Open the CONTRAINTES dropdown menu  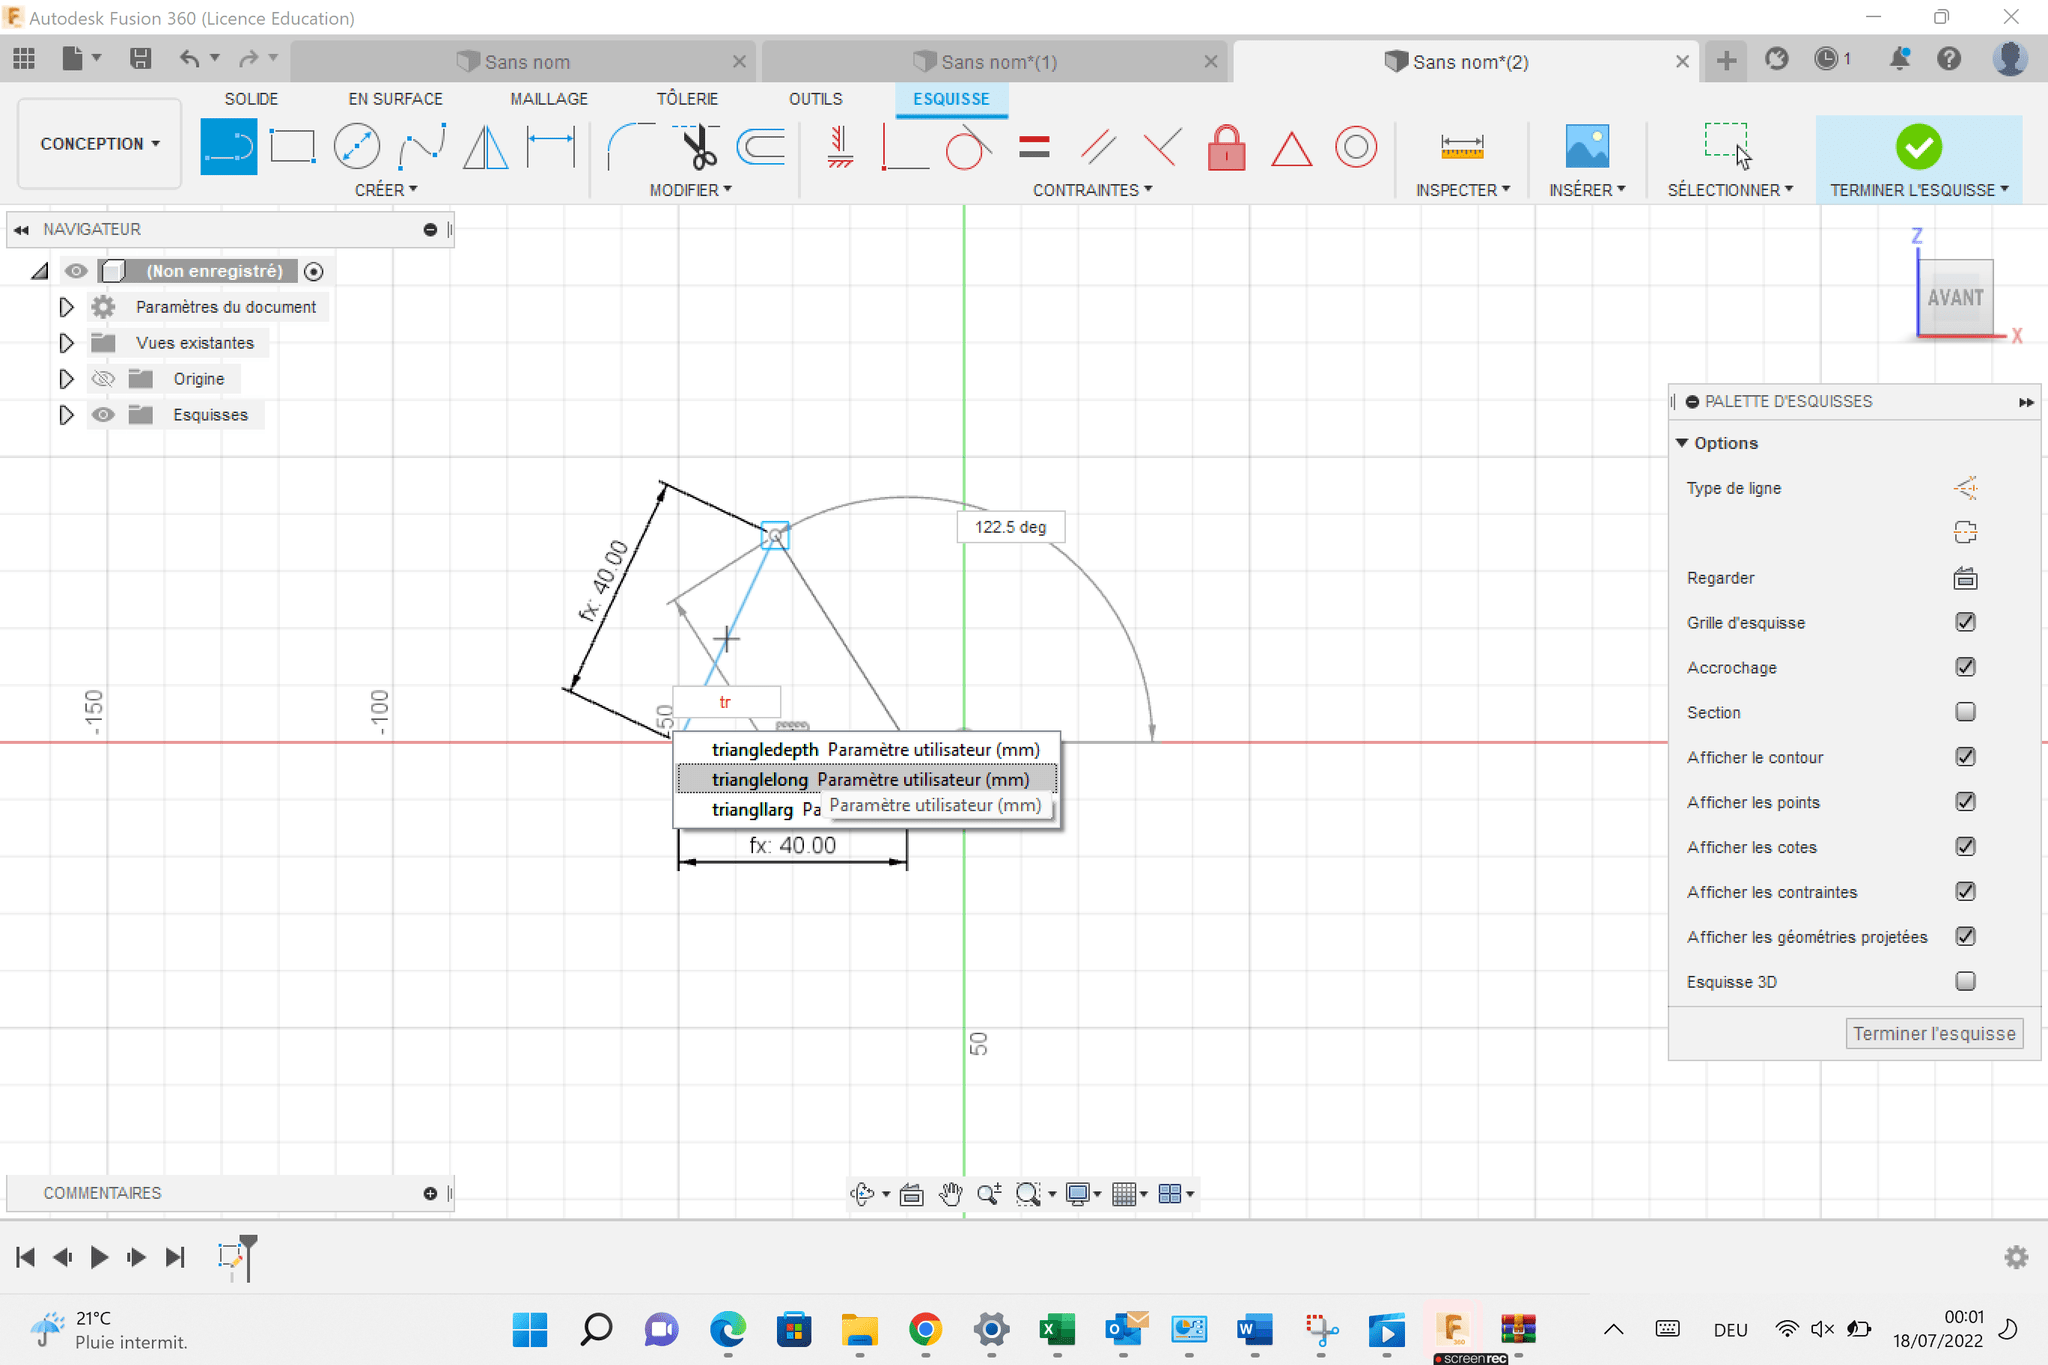[1092, 190]
